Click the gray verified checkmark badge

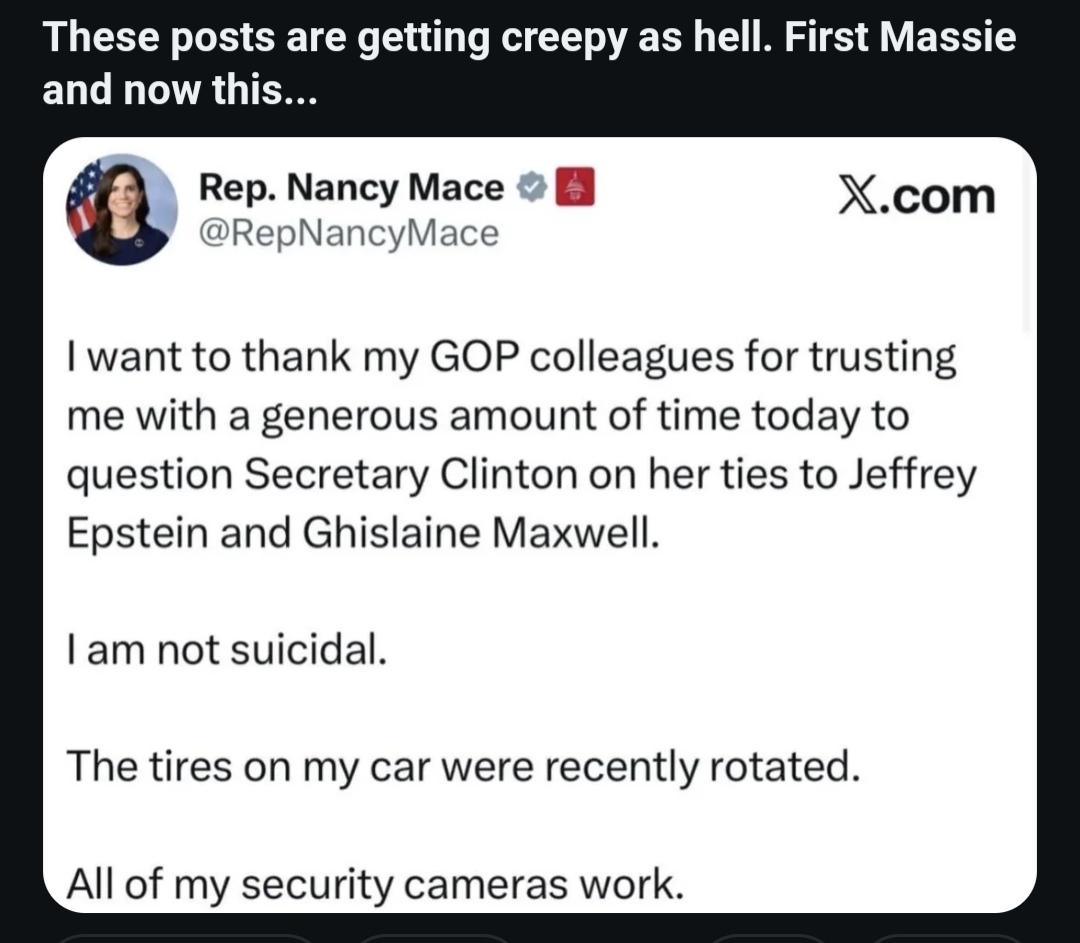pyautogui.click(x=532, y=187)
